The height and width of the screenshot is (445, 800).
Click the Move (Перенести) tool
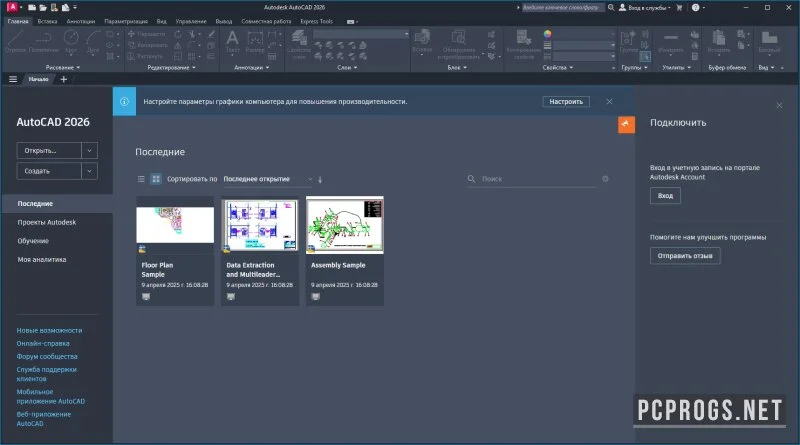point(147,34)
